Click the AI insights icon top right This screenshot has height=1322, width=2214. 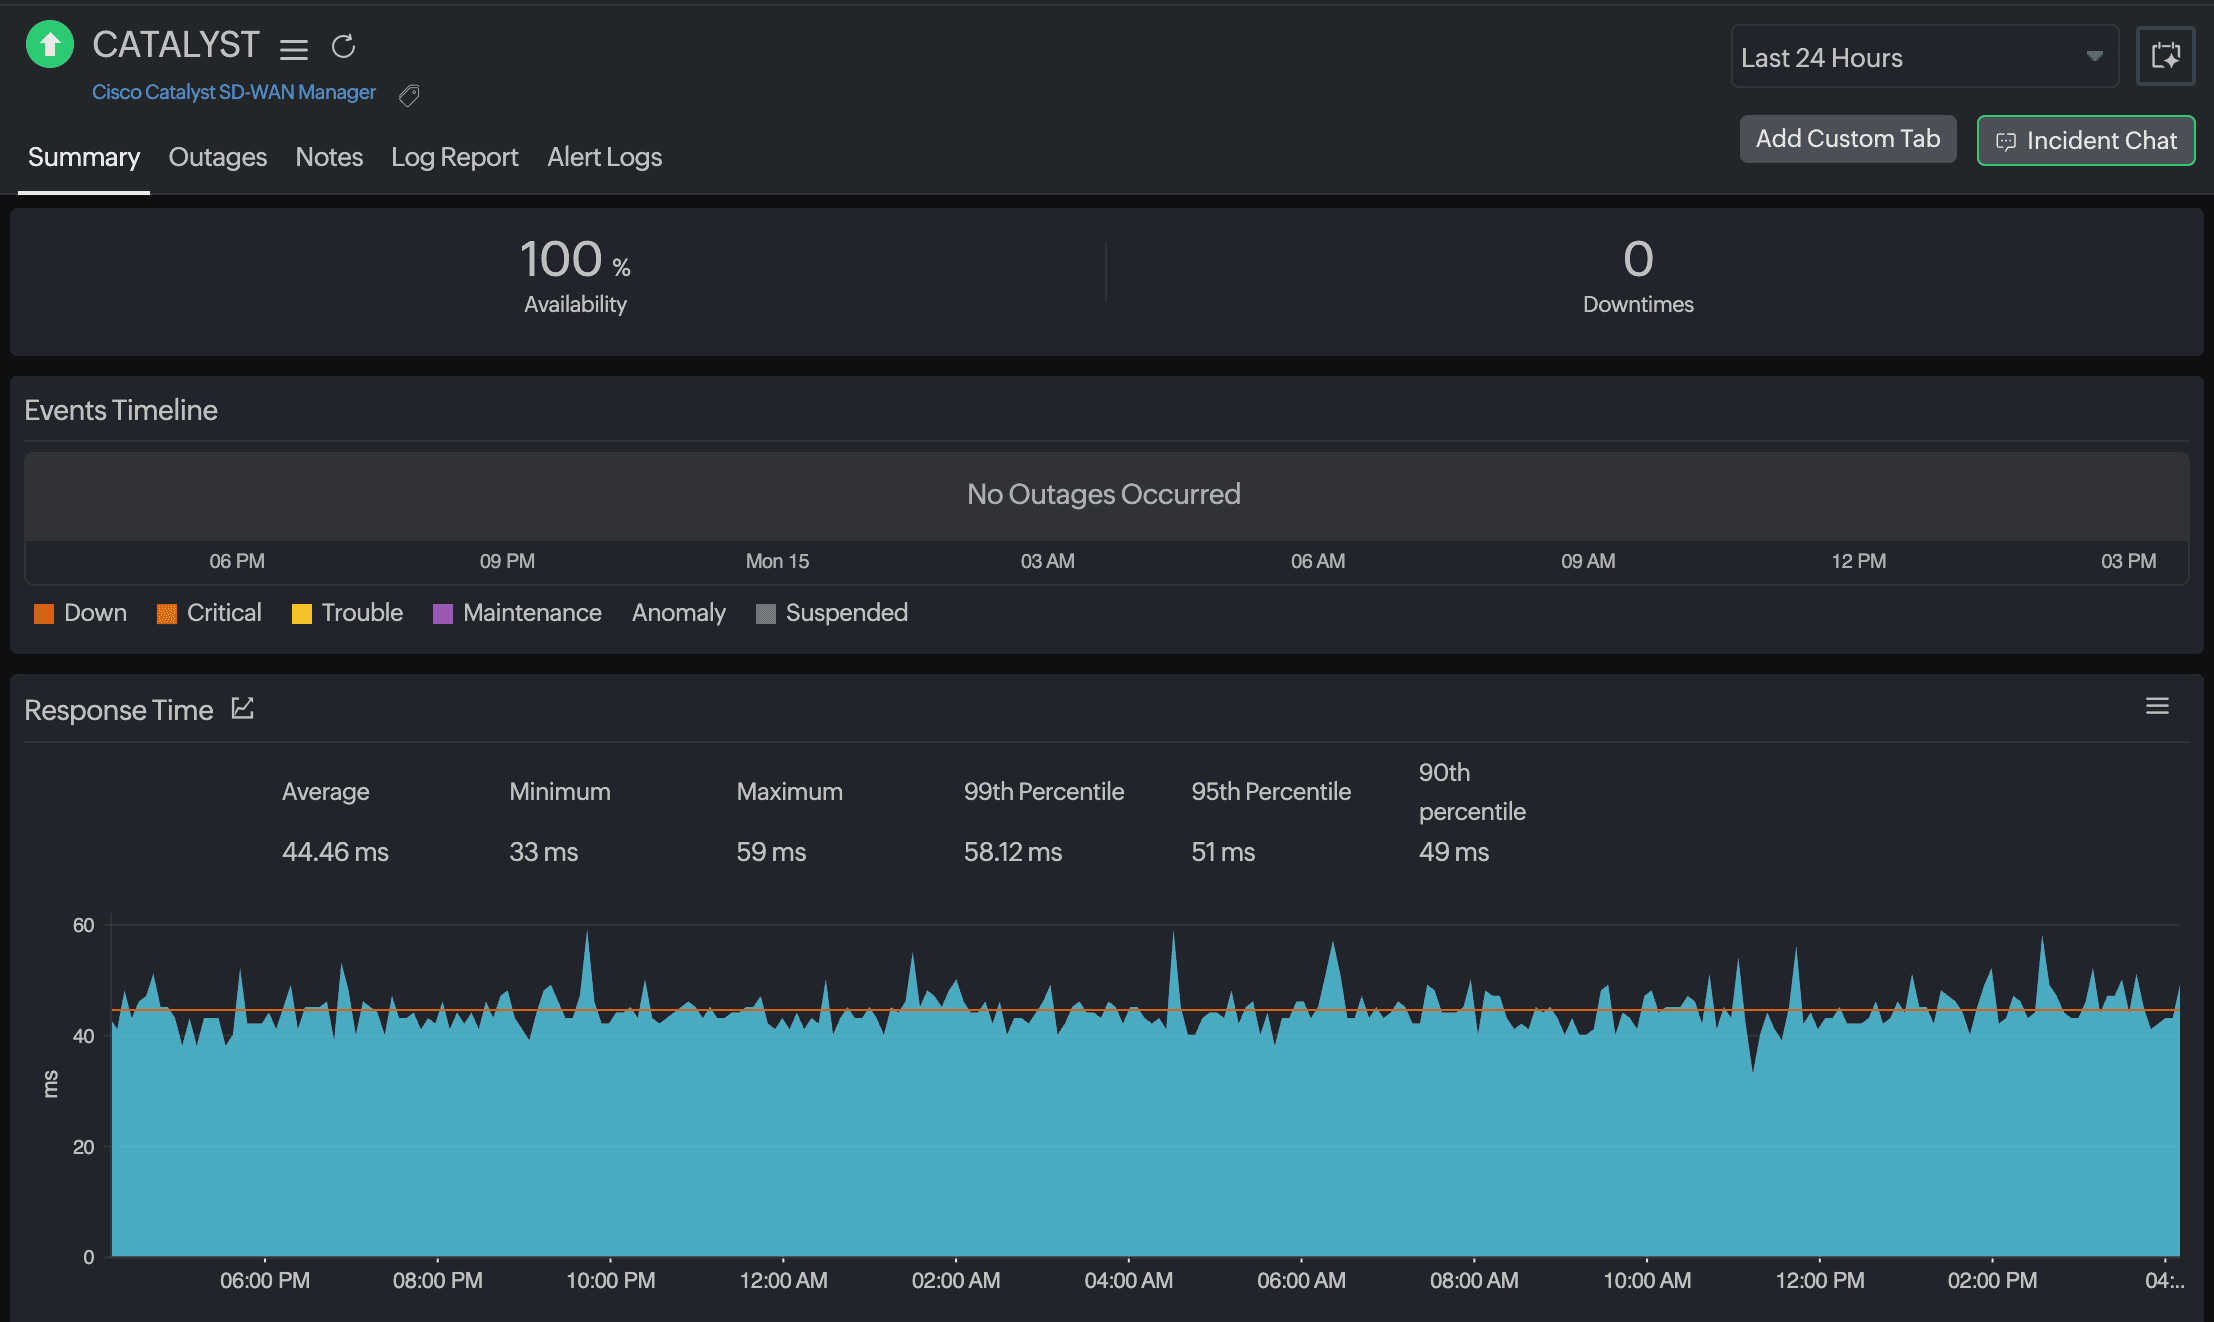pyautogui.click(x=2165, y=56)
